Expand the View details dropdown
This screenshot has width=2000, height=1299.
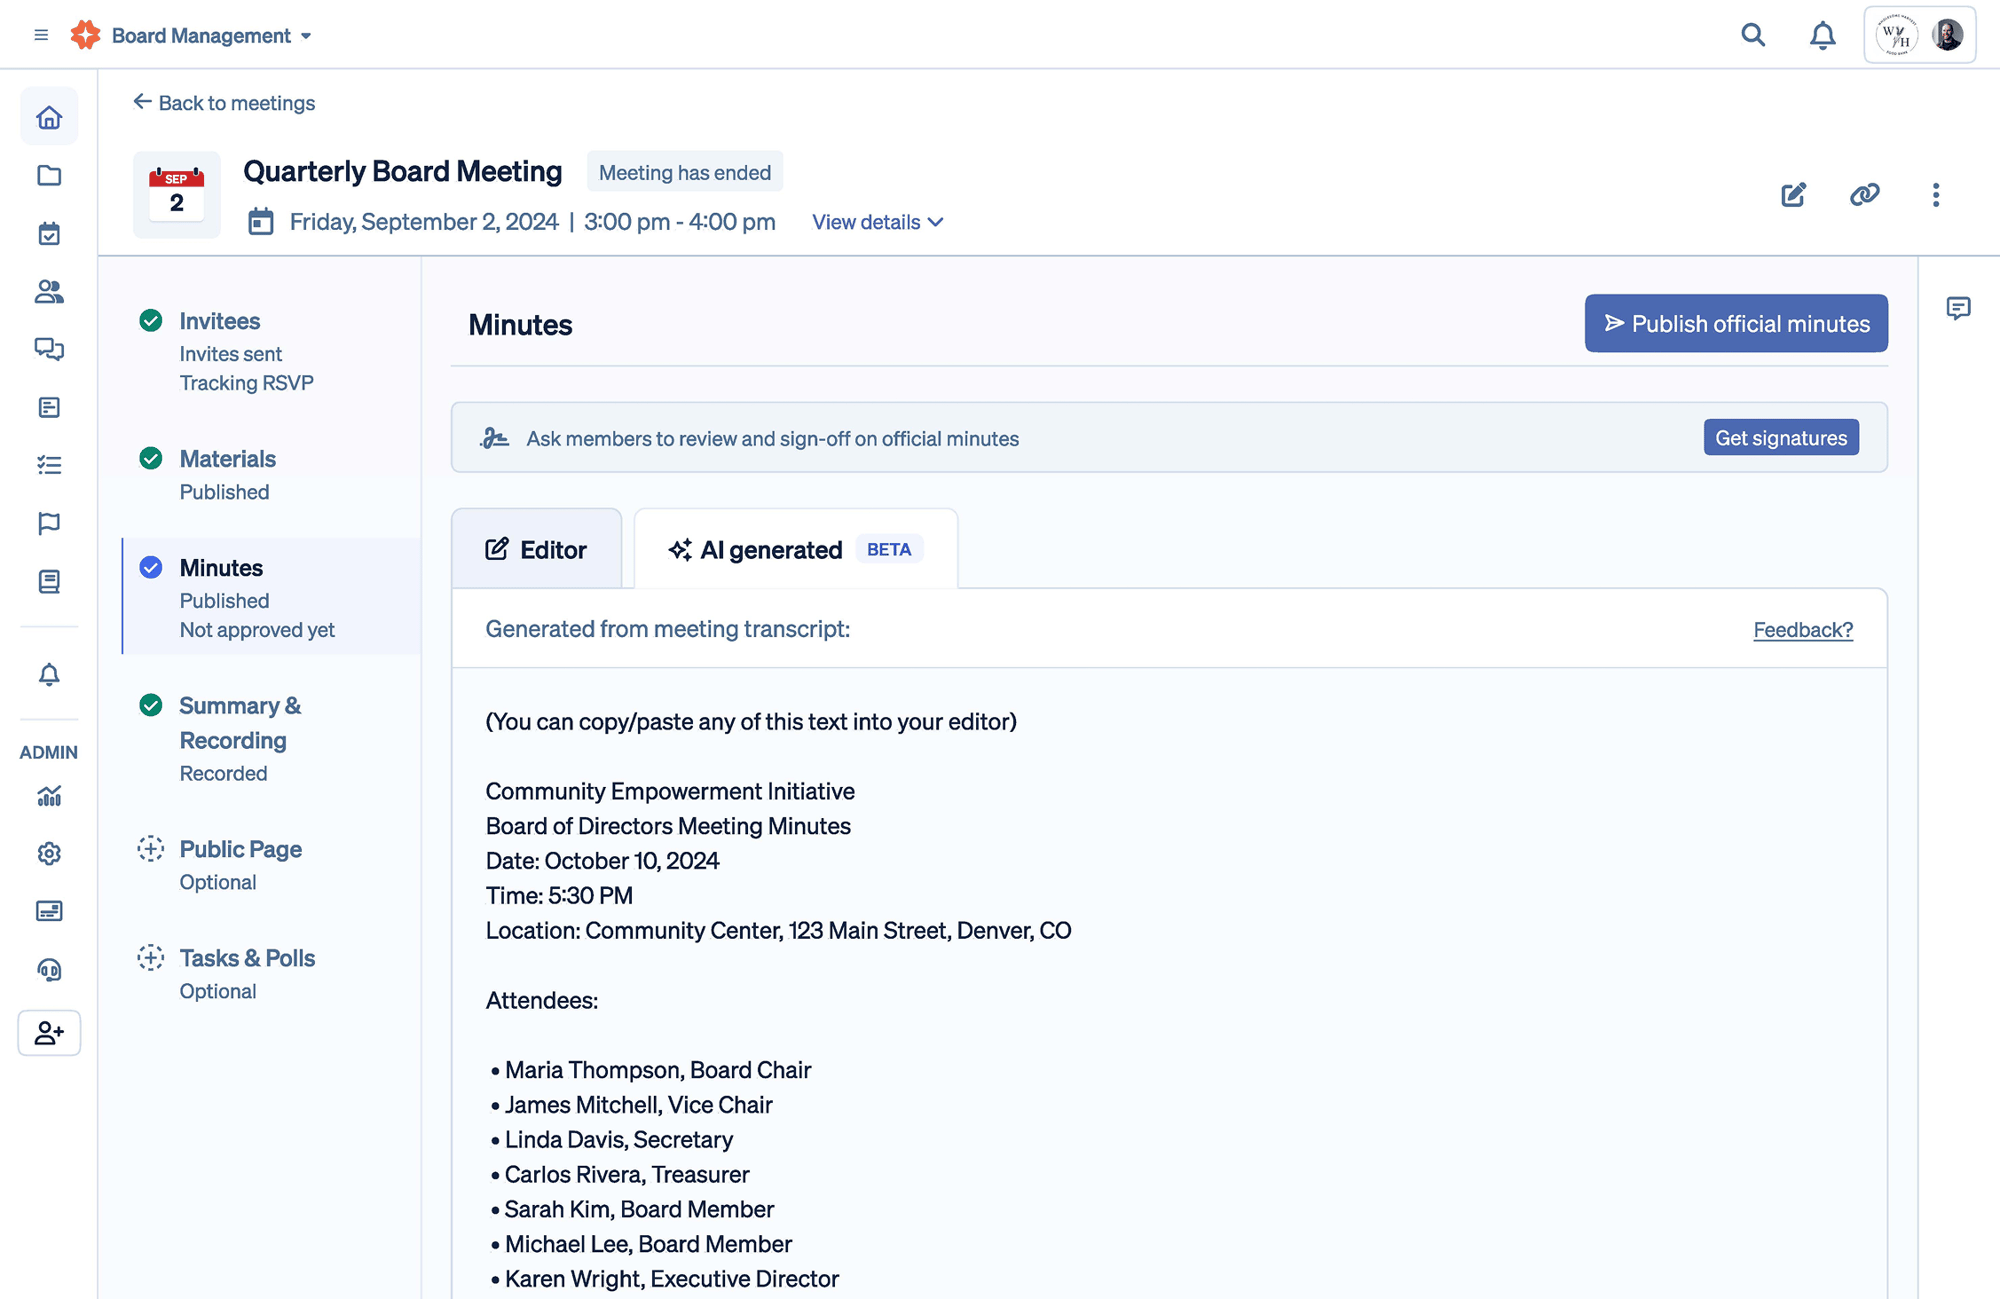coord(876,222)
